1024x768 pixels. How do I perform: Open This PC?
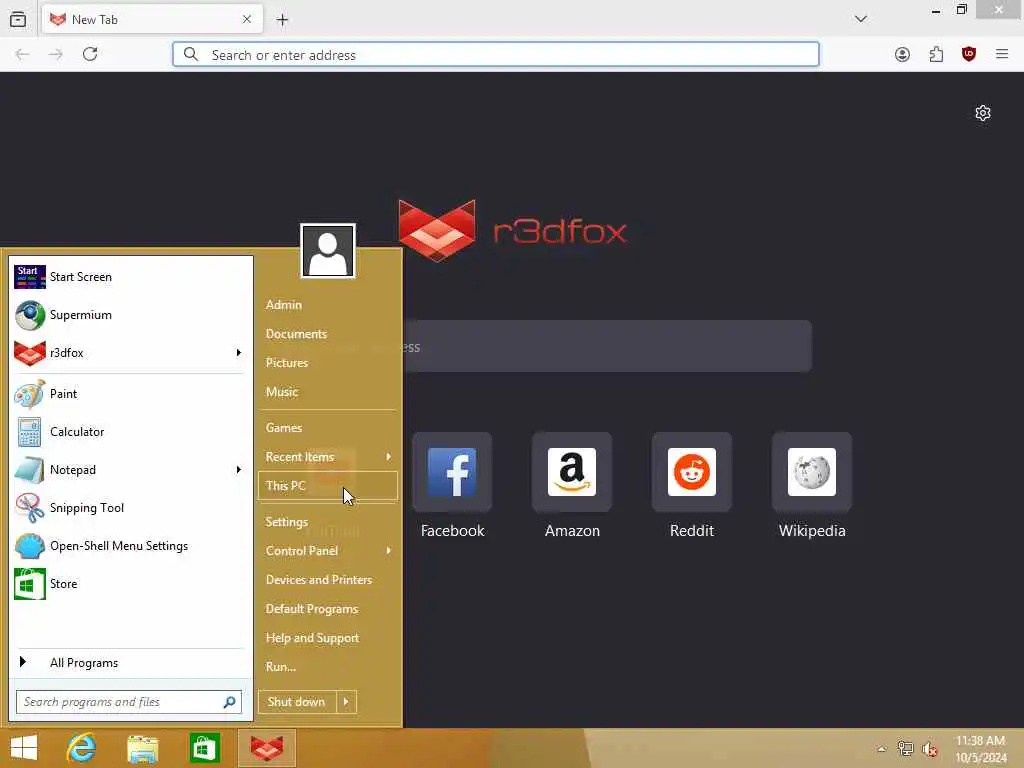click(327, 486)
